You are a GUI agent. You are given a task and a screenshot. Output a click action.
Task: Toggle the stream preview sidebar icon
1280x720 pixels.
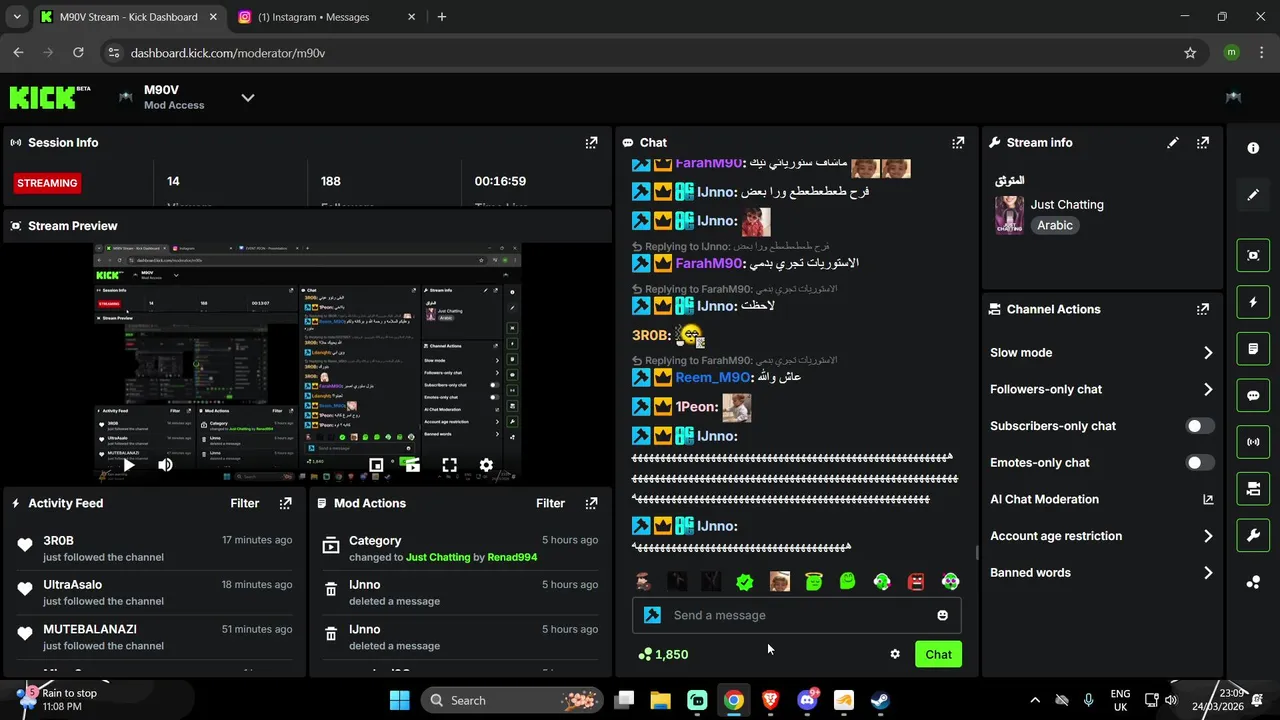[1253, 255]
